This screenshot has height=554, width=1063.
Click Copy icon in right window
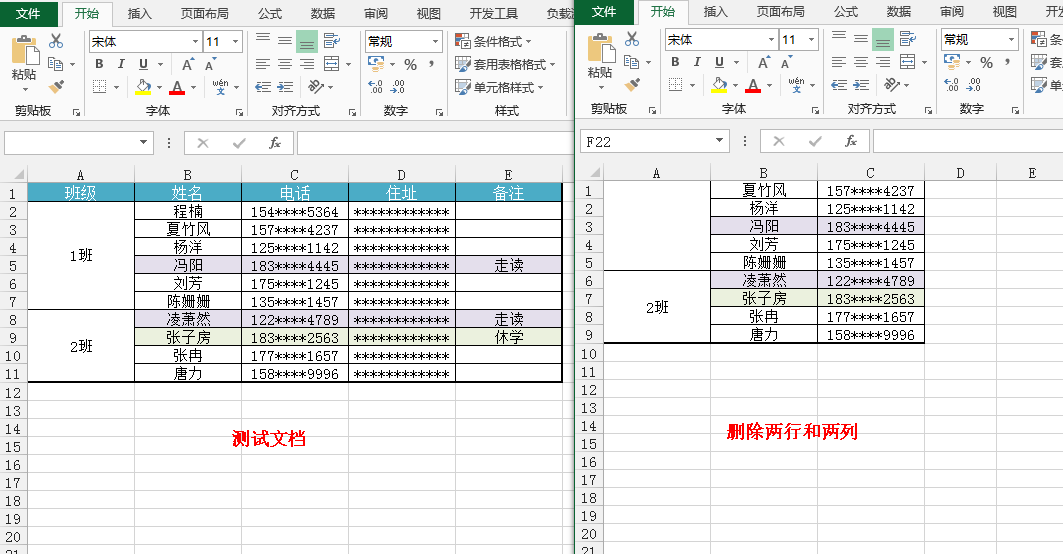(x=631, y=62)
